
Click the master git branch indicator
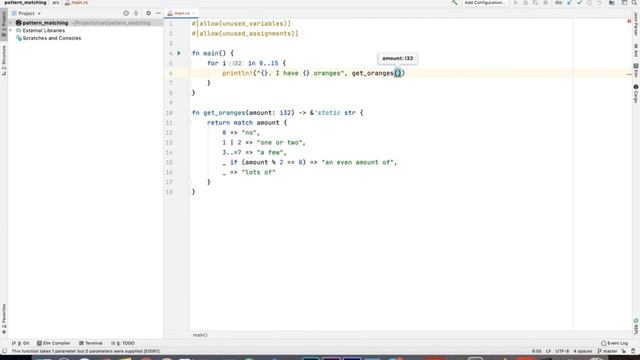coord(607,351)
